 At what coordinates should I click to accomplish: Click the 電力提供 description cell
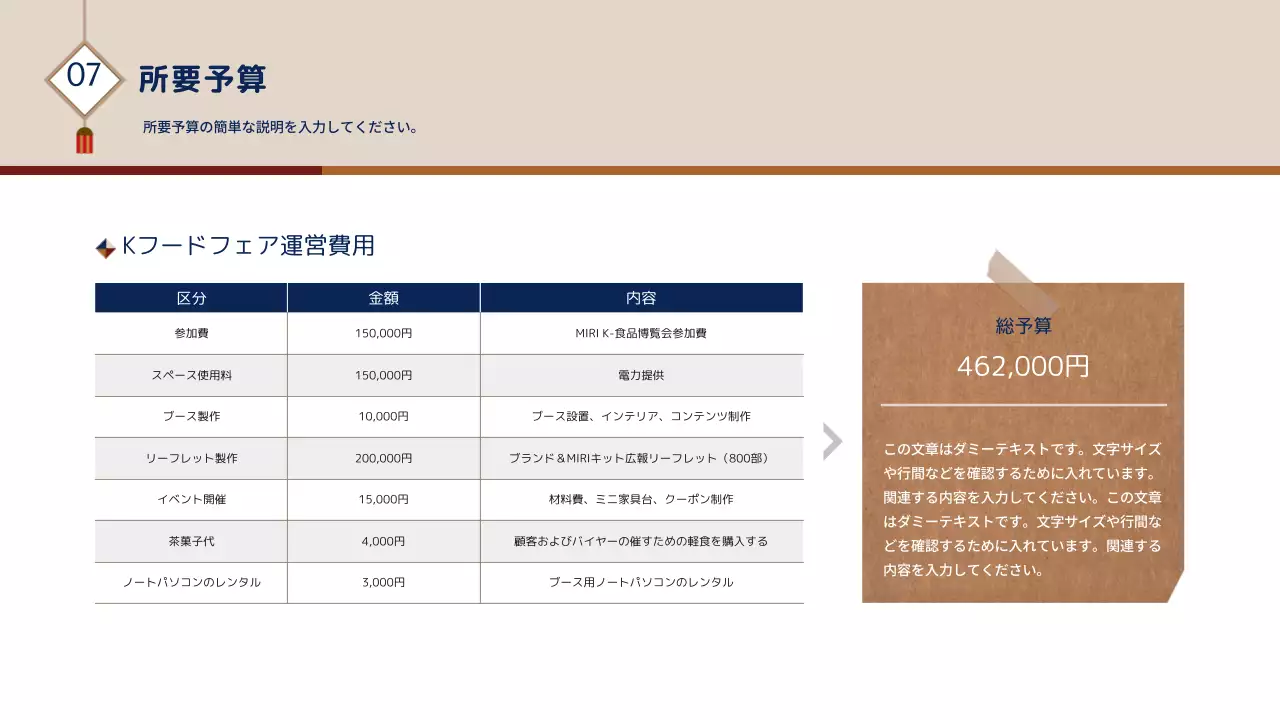point(641,375)
